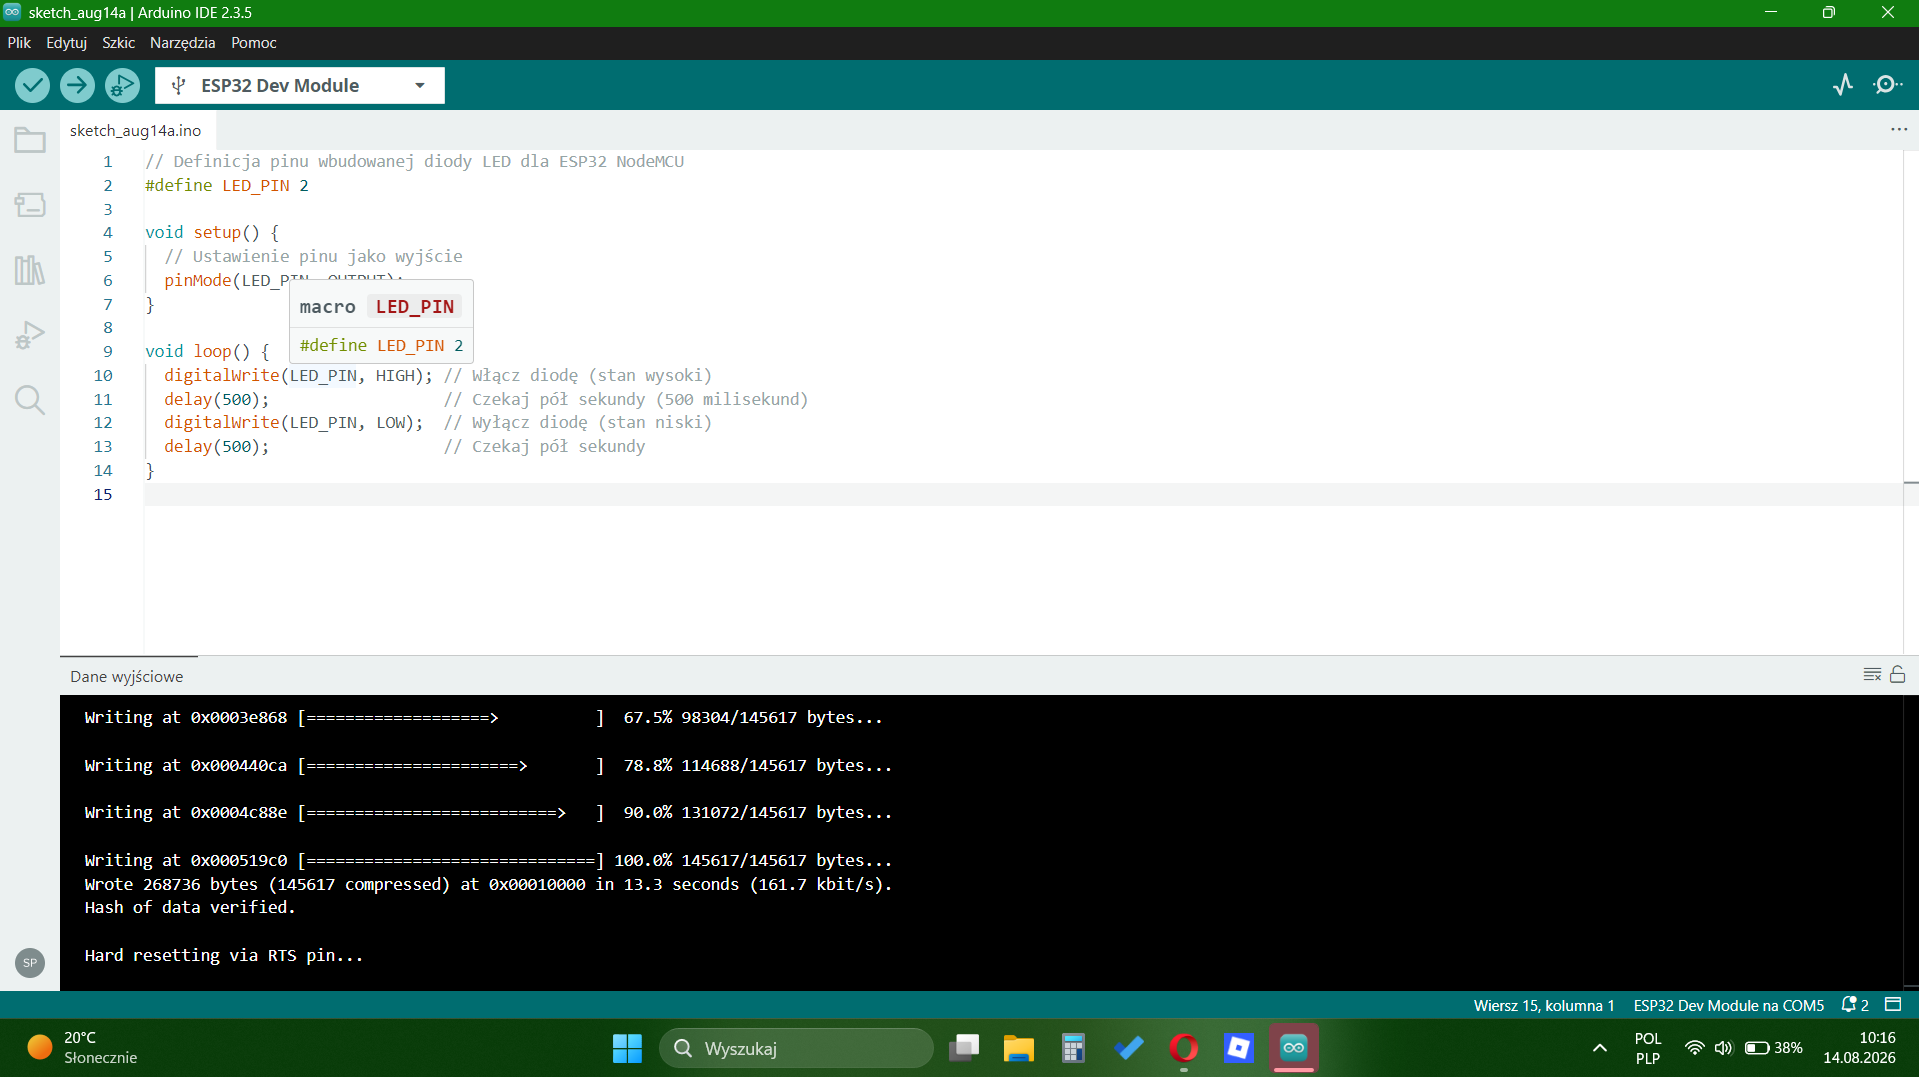Click delay(500) on line 13
Viewport: 1919px width, 1077px height.
click(216, 446)
